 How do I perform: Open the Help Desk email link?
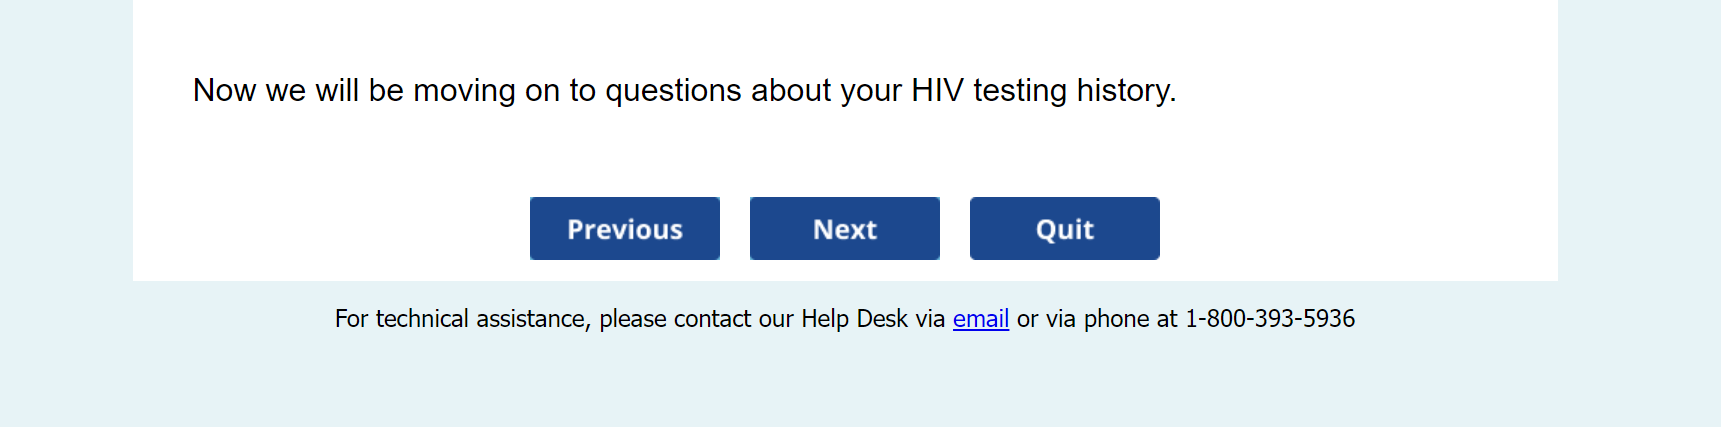click(x=980, y=319)
